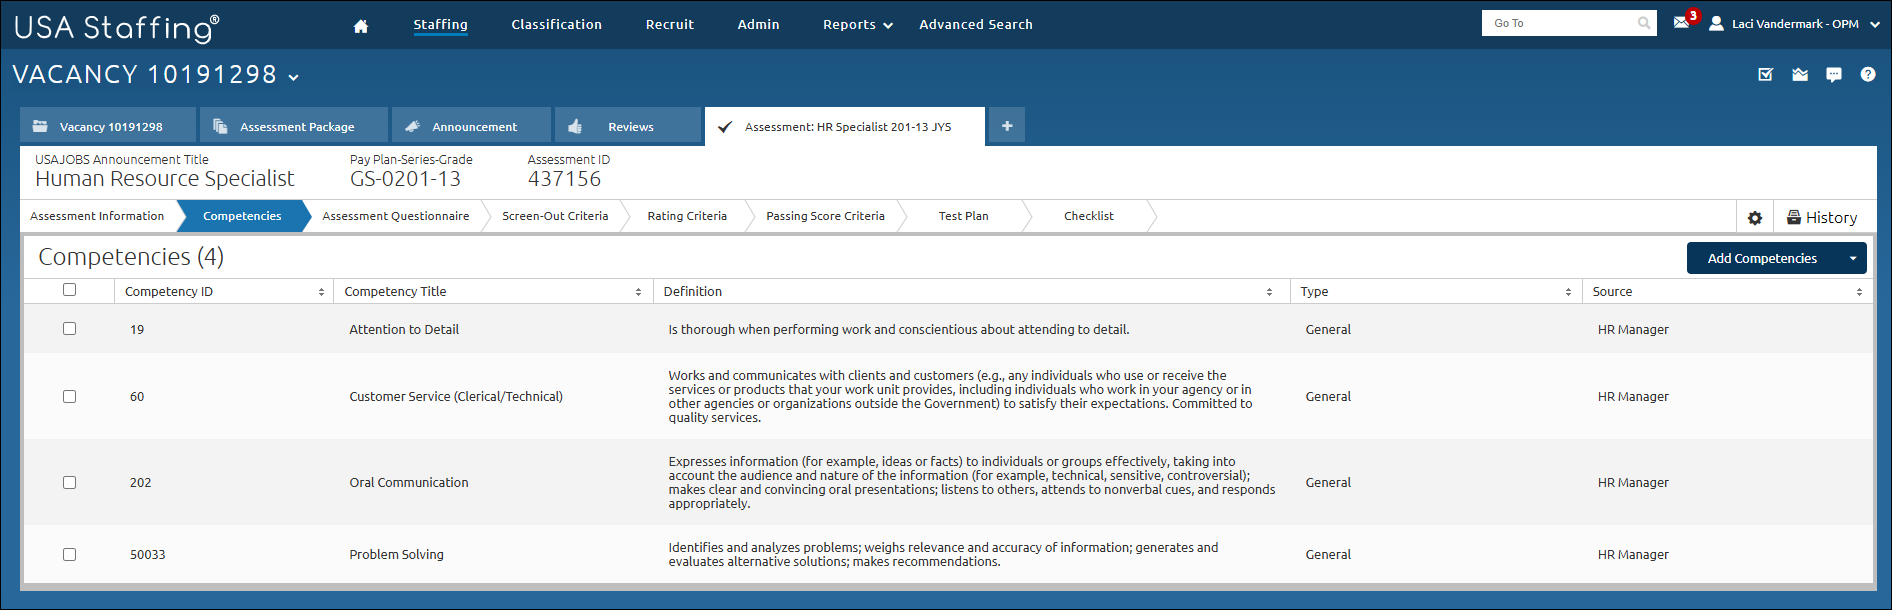Screen dimensions: 1892x610
Task: Switch to the Assessment Information step
Action: 97,216
